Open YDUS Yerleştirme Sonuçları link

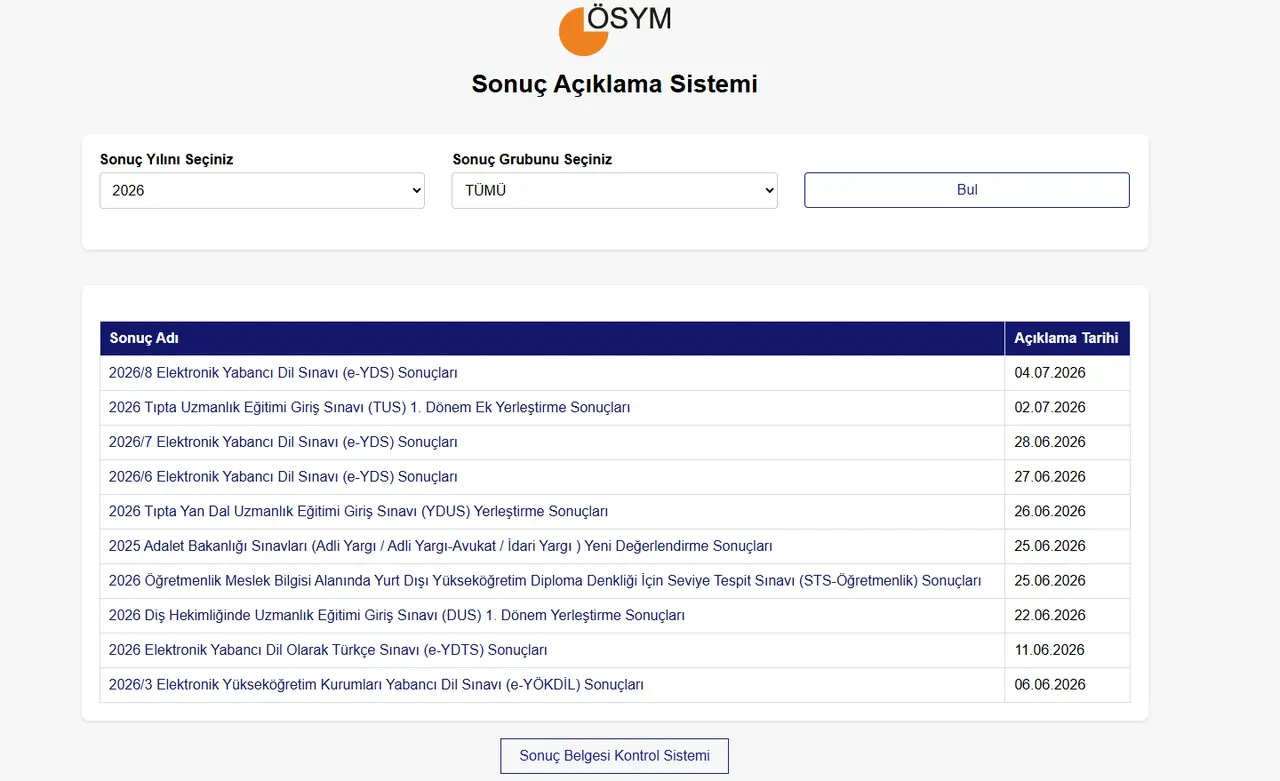click(358, 511)
